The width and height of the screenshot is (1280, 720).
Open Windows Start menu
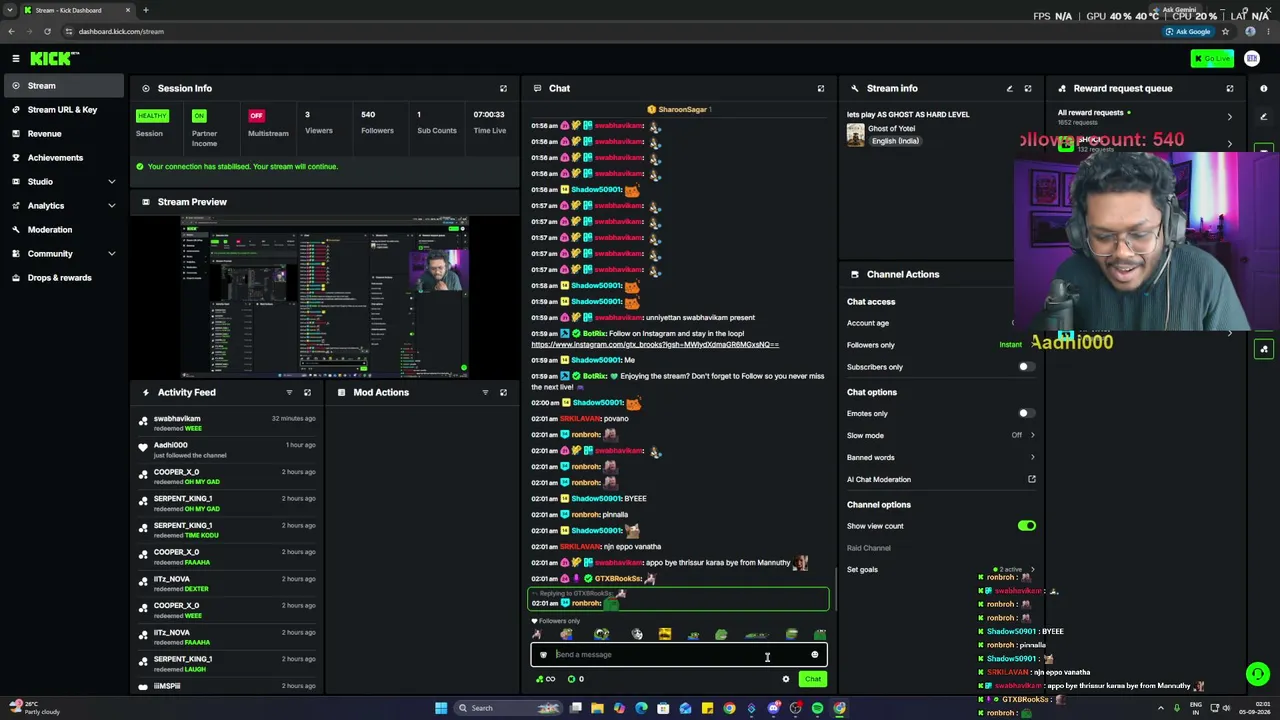coord(441,708)
